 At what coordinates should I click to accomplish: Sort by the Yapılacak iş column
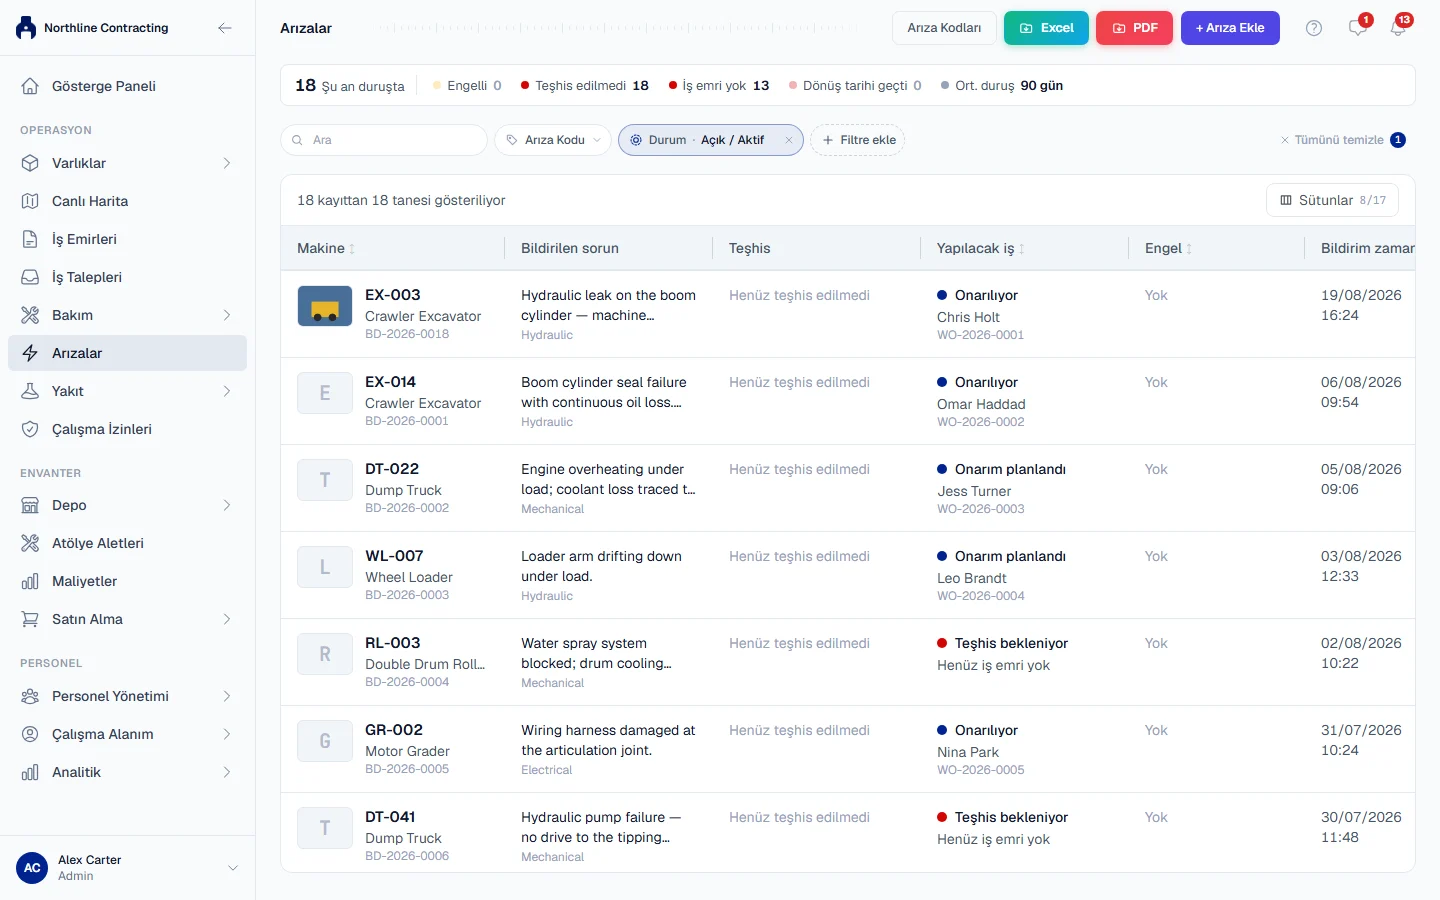coord(980,248)
